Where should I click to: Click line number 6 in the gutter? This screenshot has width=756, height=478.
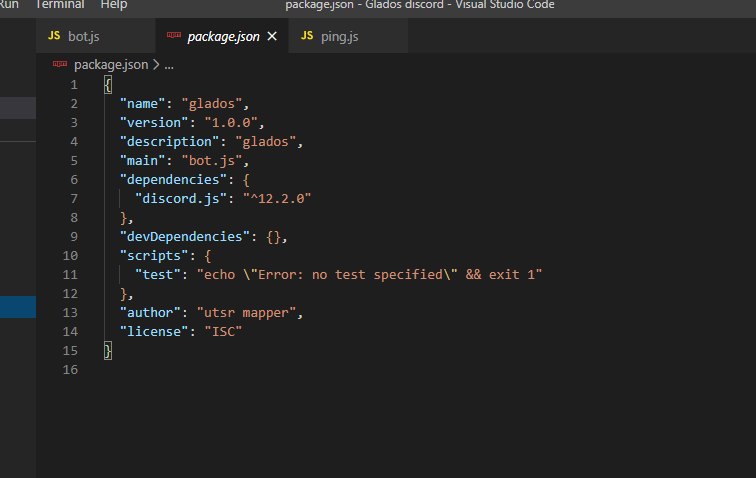pos(74,180)
